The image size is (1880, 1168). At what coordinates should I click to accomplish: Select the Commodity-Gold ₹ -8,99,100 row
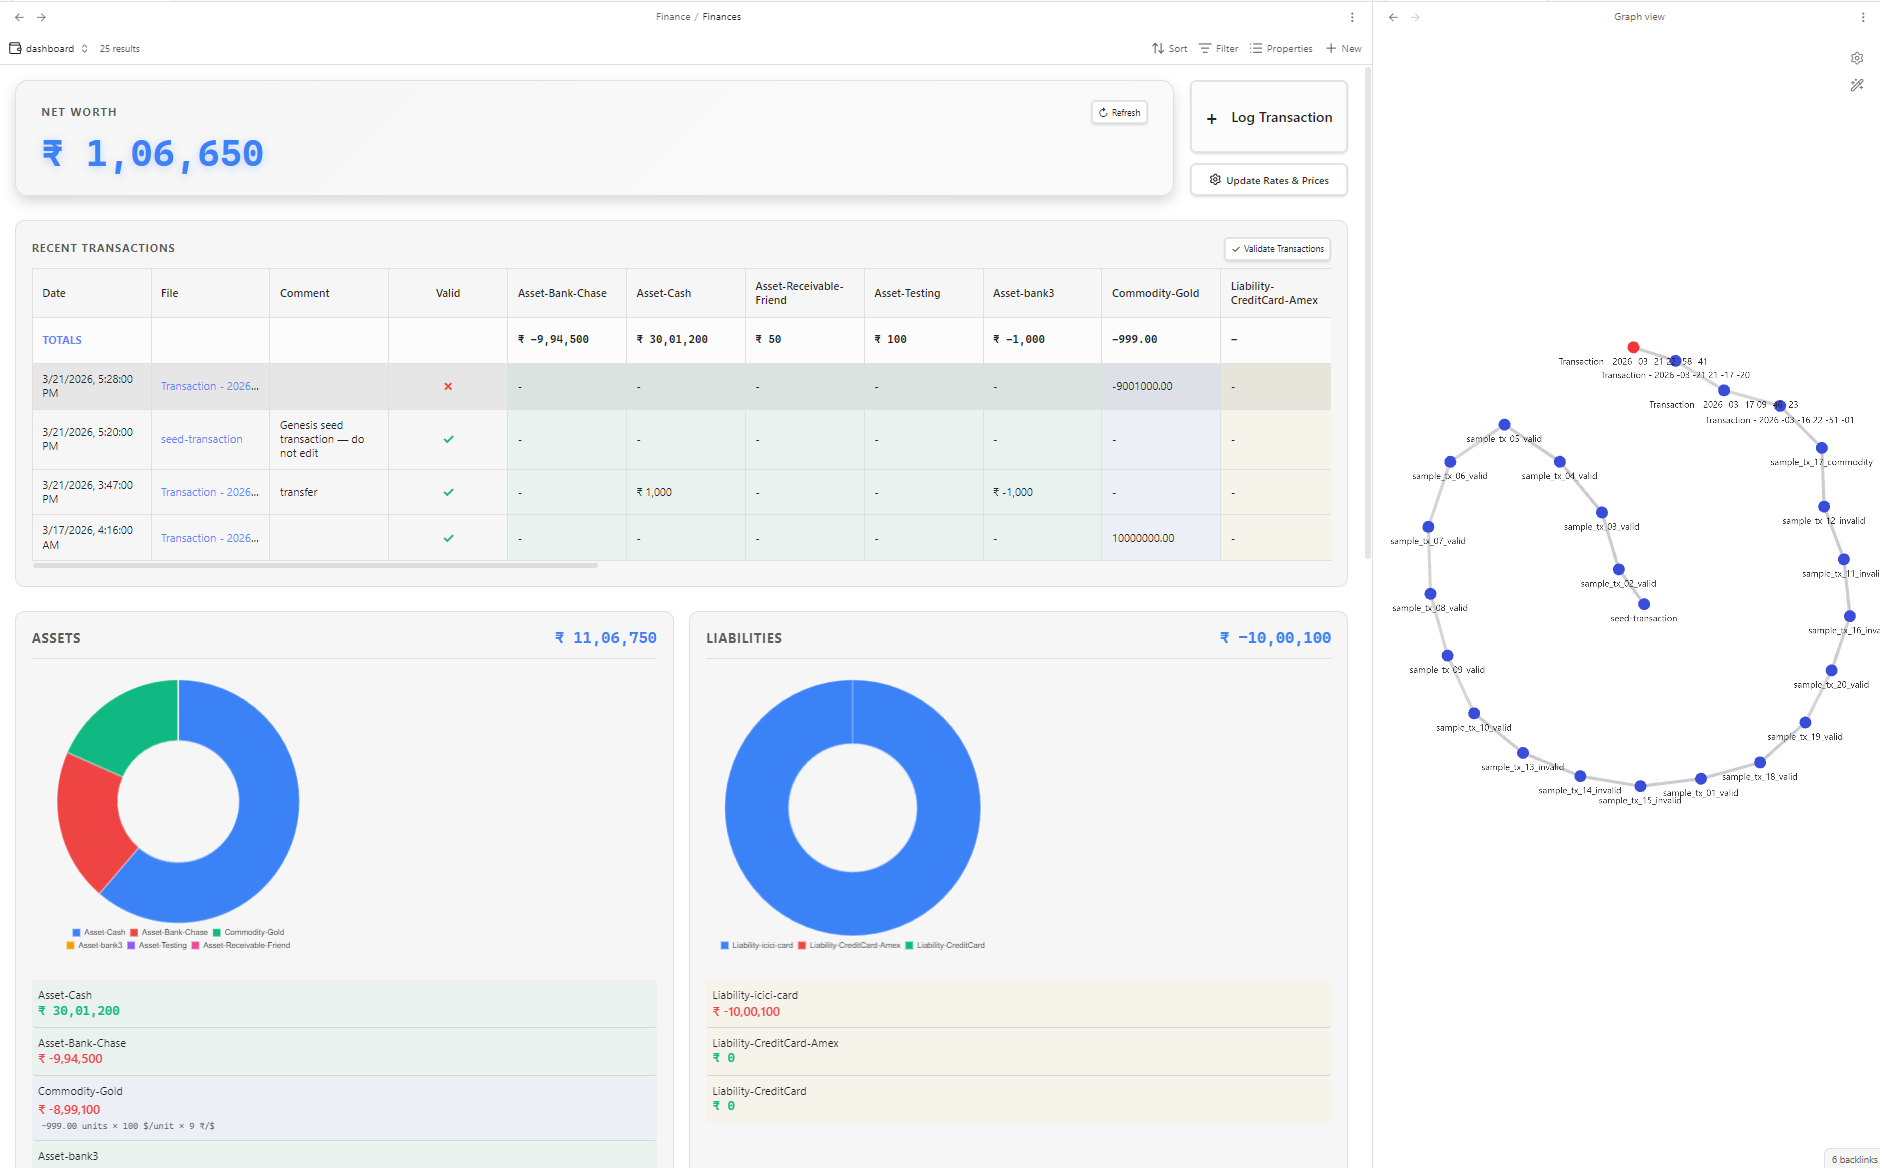pos(344,1108)
